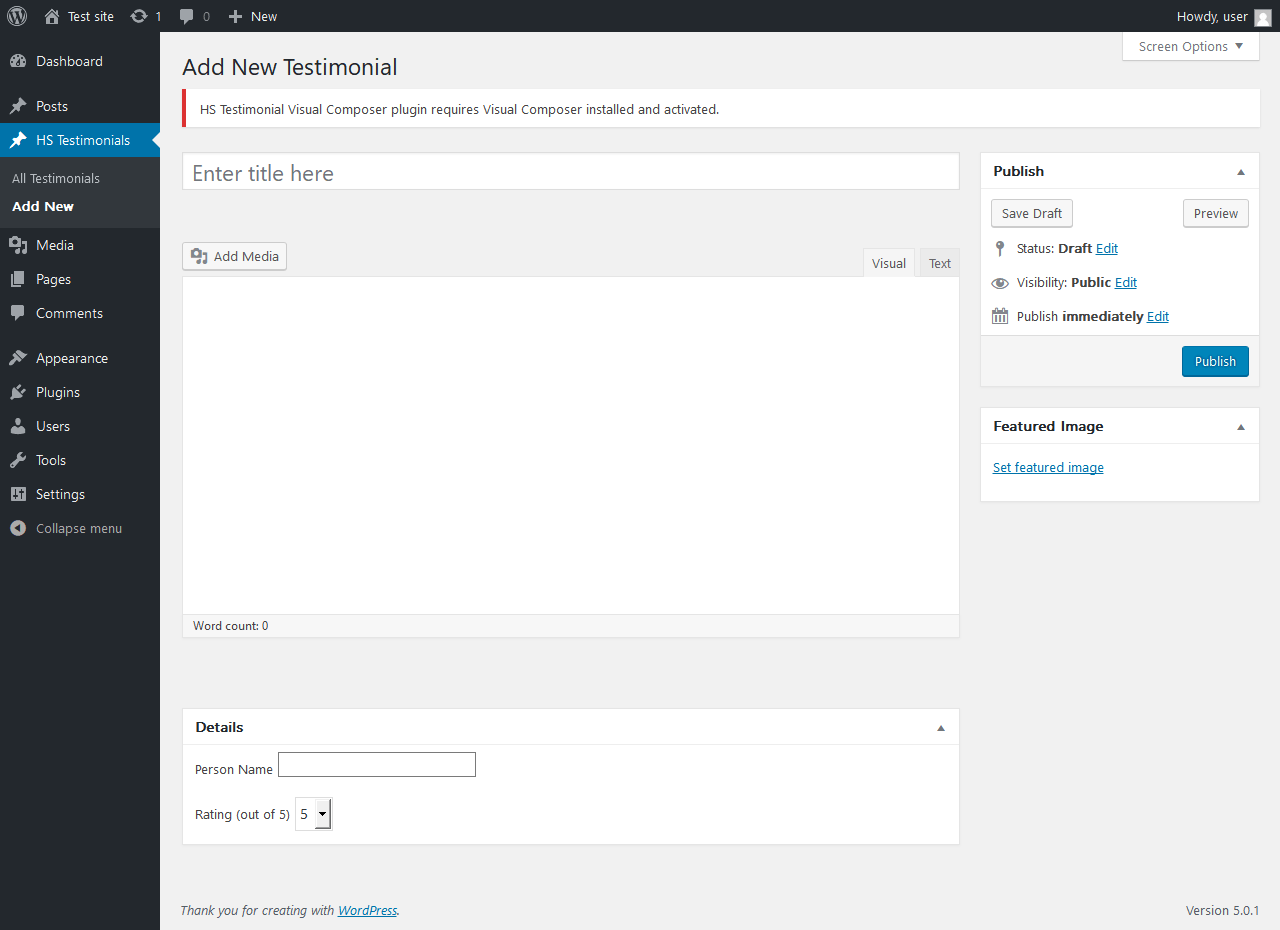Click the Add Media button
1280x930 pixels.
click(234, 256)
